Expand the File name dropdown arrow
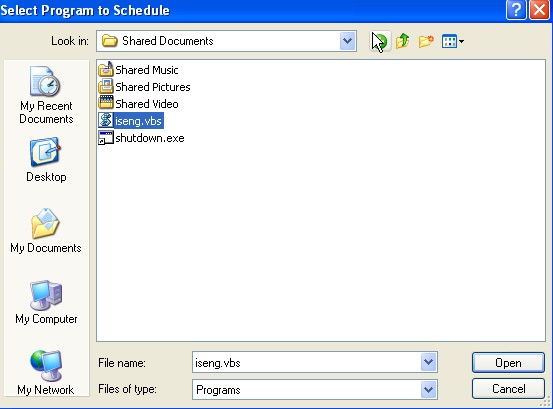 (x=429, y=362)
